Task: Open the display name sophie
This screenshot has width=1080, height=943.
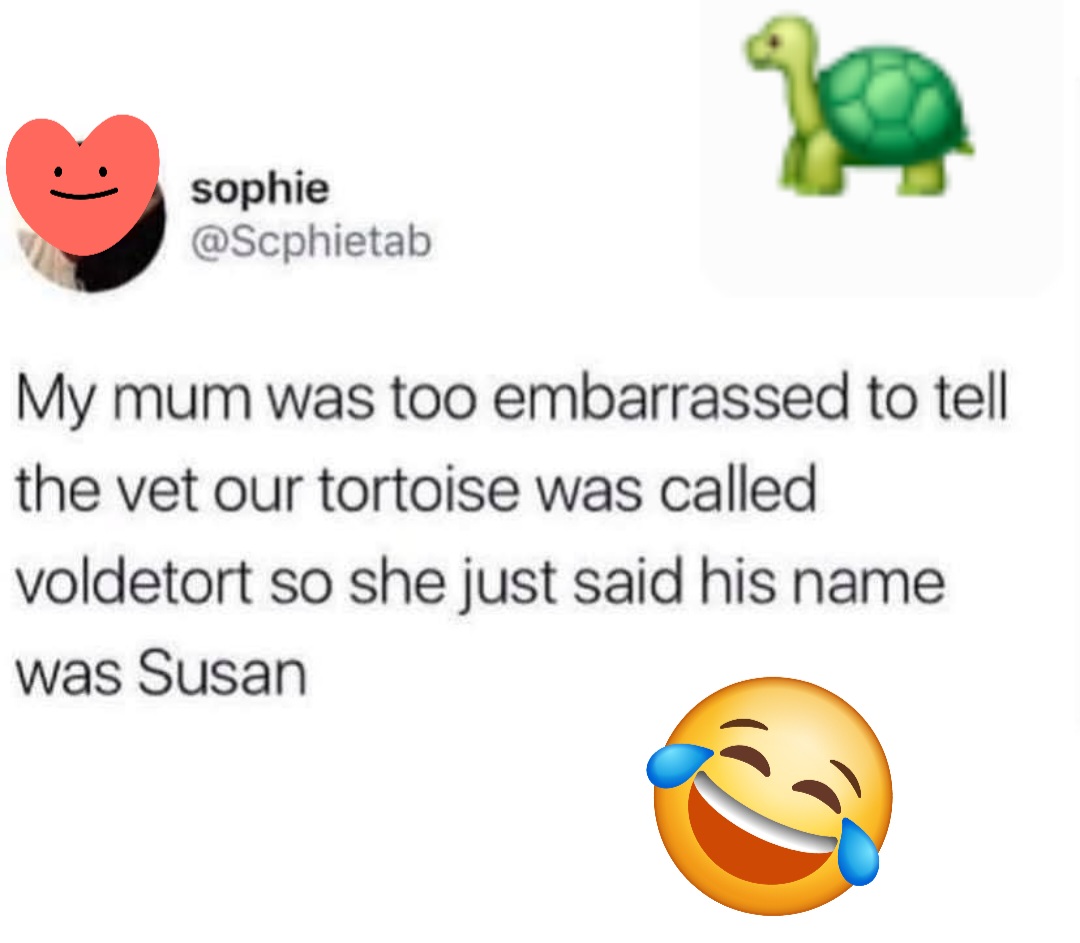Action: point(260,187)
